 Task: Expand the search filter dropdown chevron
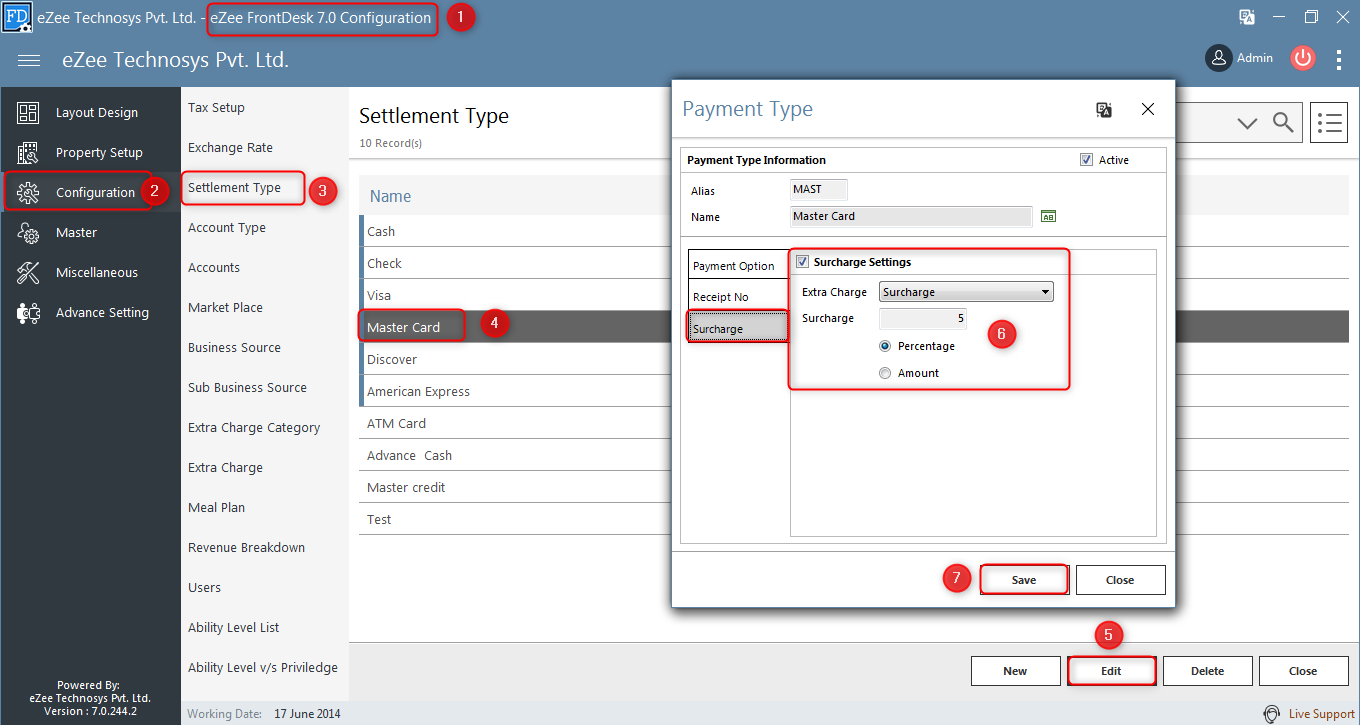coord(1247,123)
